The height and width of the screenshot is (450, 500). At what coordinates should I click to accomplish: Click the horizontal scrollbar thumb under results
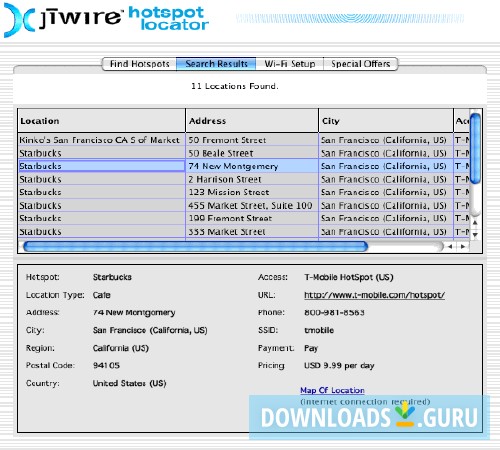[x=195, y=246]
